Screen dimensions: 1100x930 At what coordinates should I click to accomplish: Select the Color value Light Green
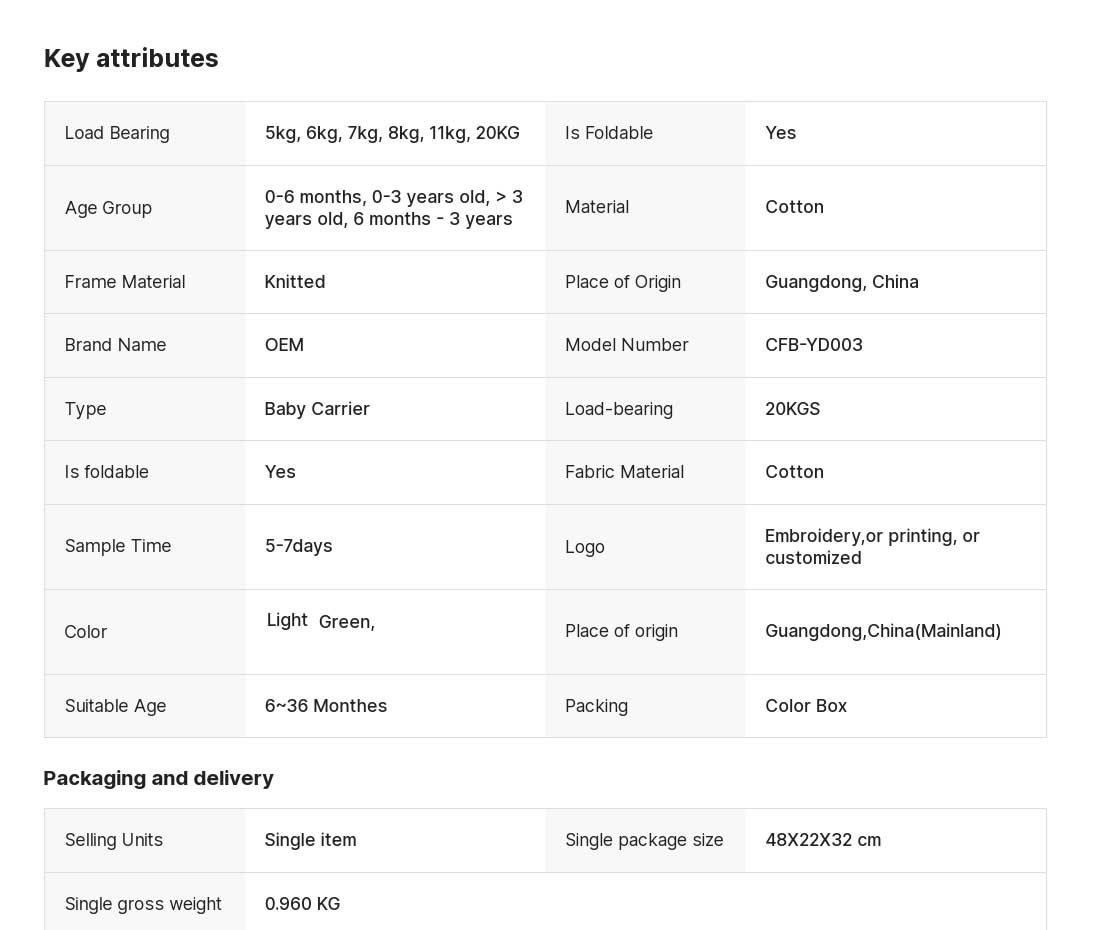click(321, 621)
